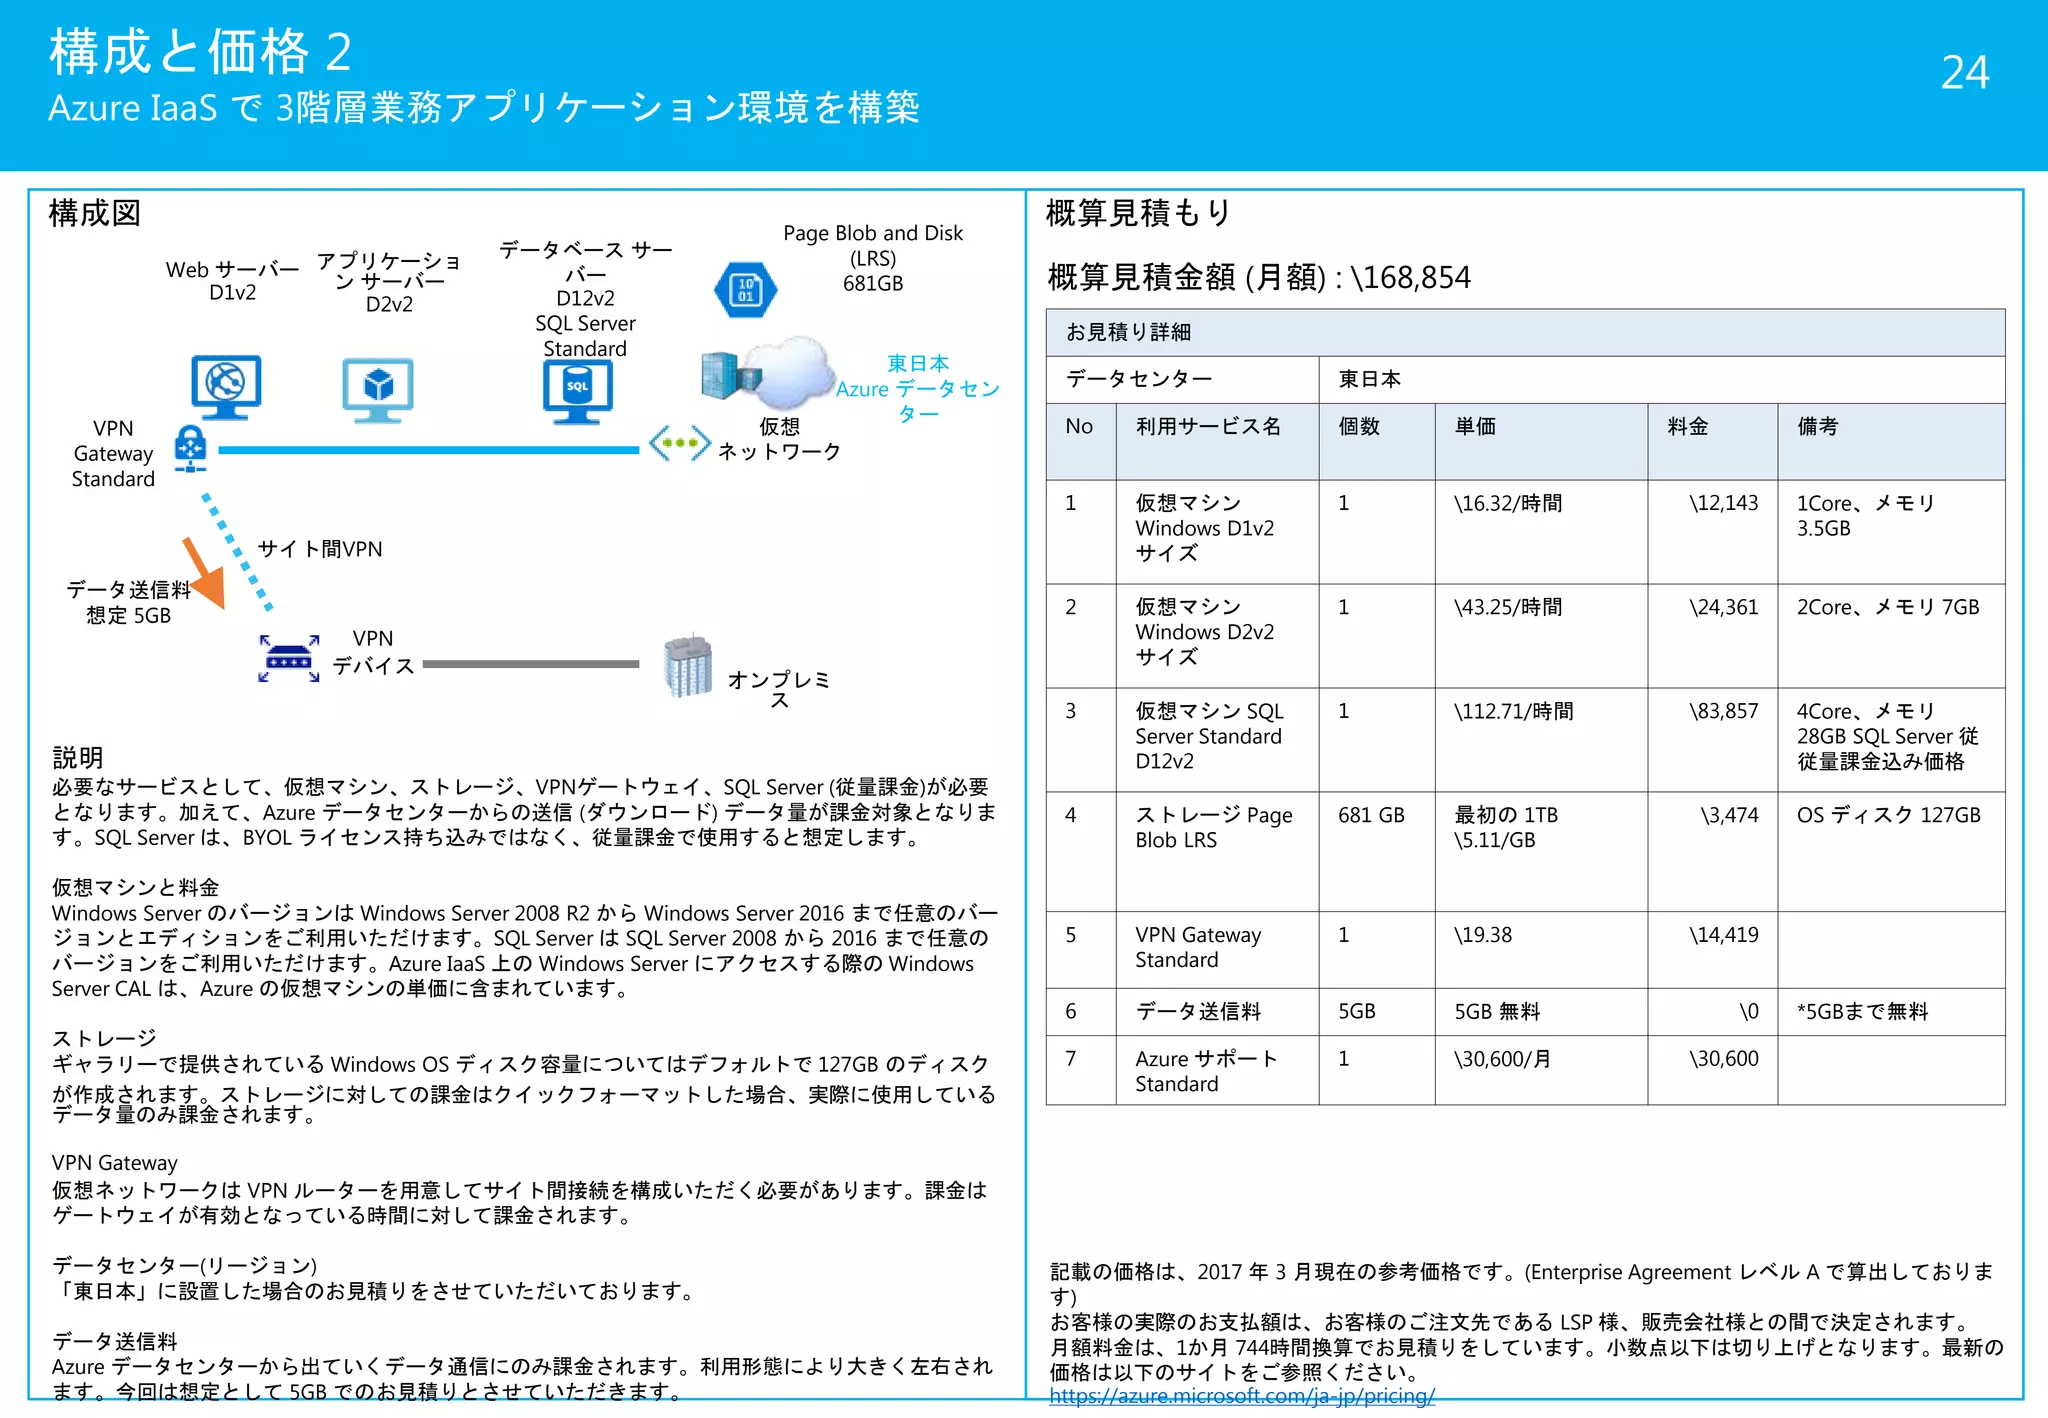Image resolution: width=2048 pixels, height=1418 pixels.
Task: Select VPN Gateway Standard table cell
Action: point(1217,948)
